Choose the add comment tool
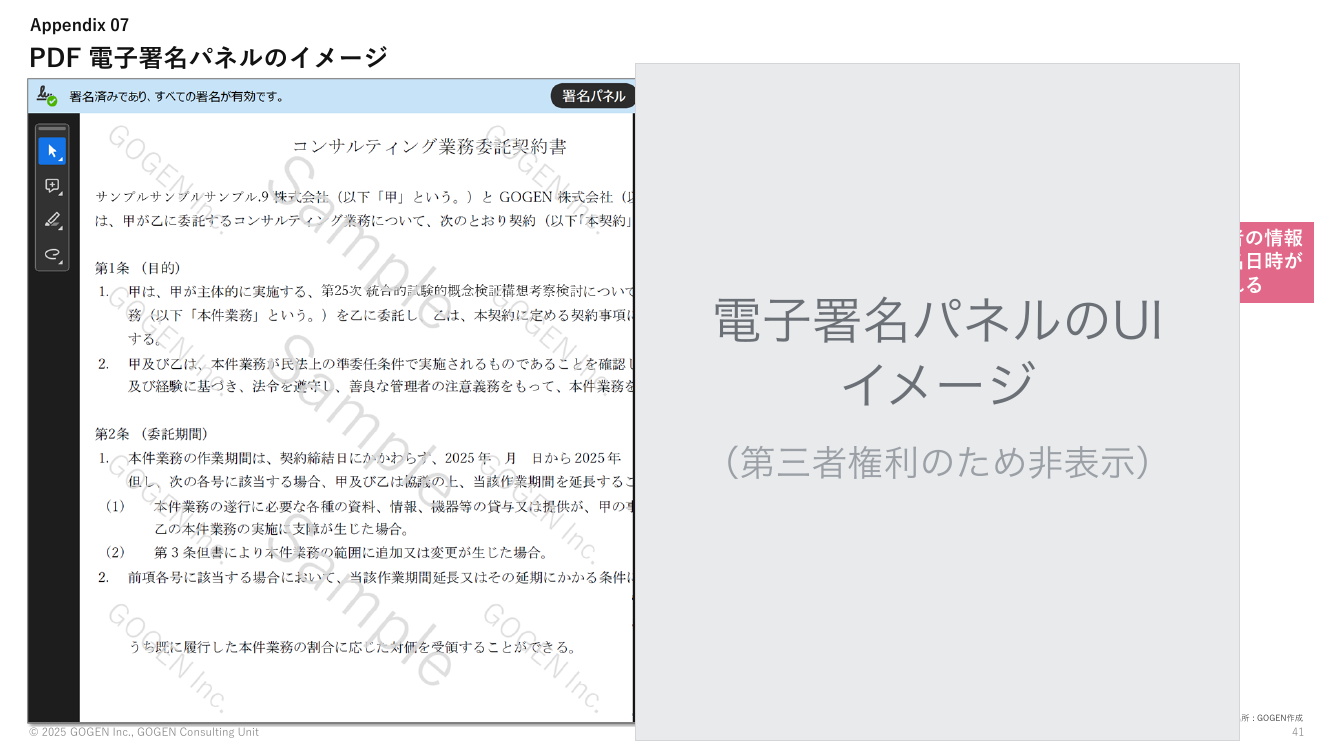1334x750 pixels. [x=52, y=186]
